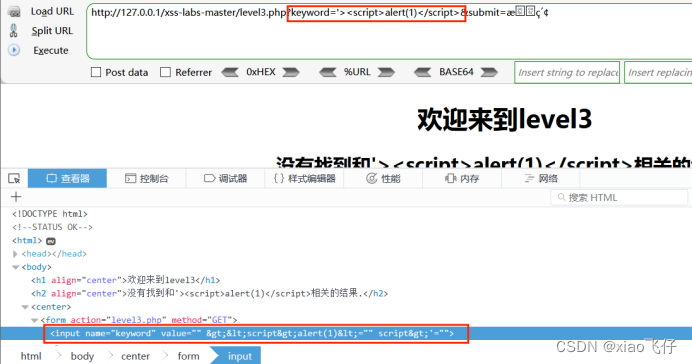Switch to the 性能 performance tab
The image size is (692, 364).
coord(383,178)
